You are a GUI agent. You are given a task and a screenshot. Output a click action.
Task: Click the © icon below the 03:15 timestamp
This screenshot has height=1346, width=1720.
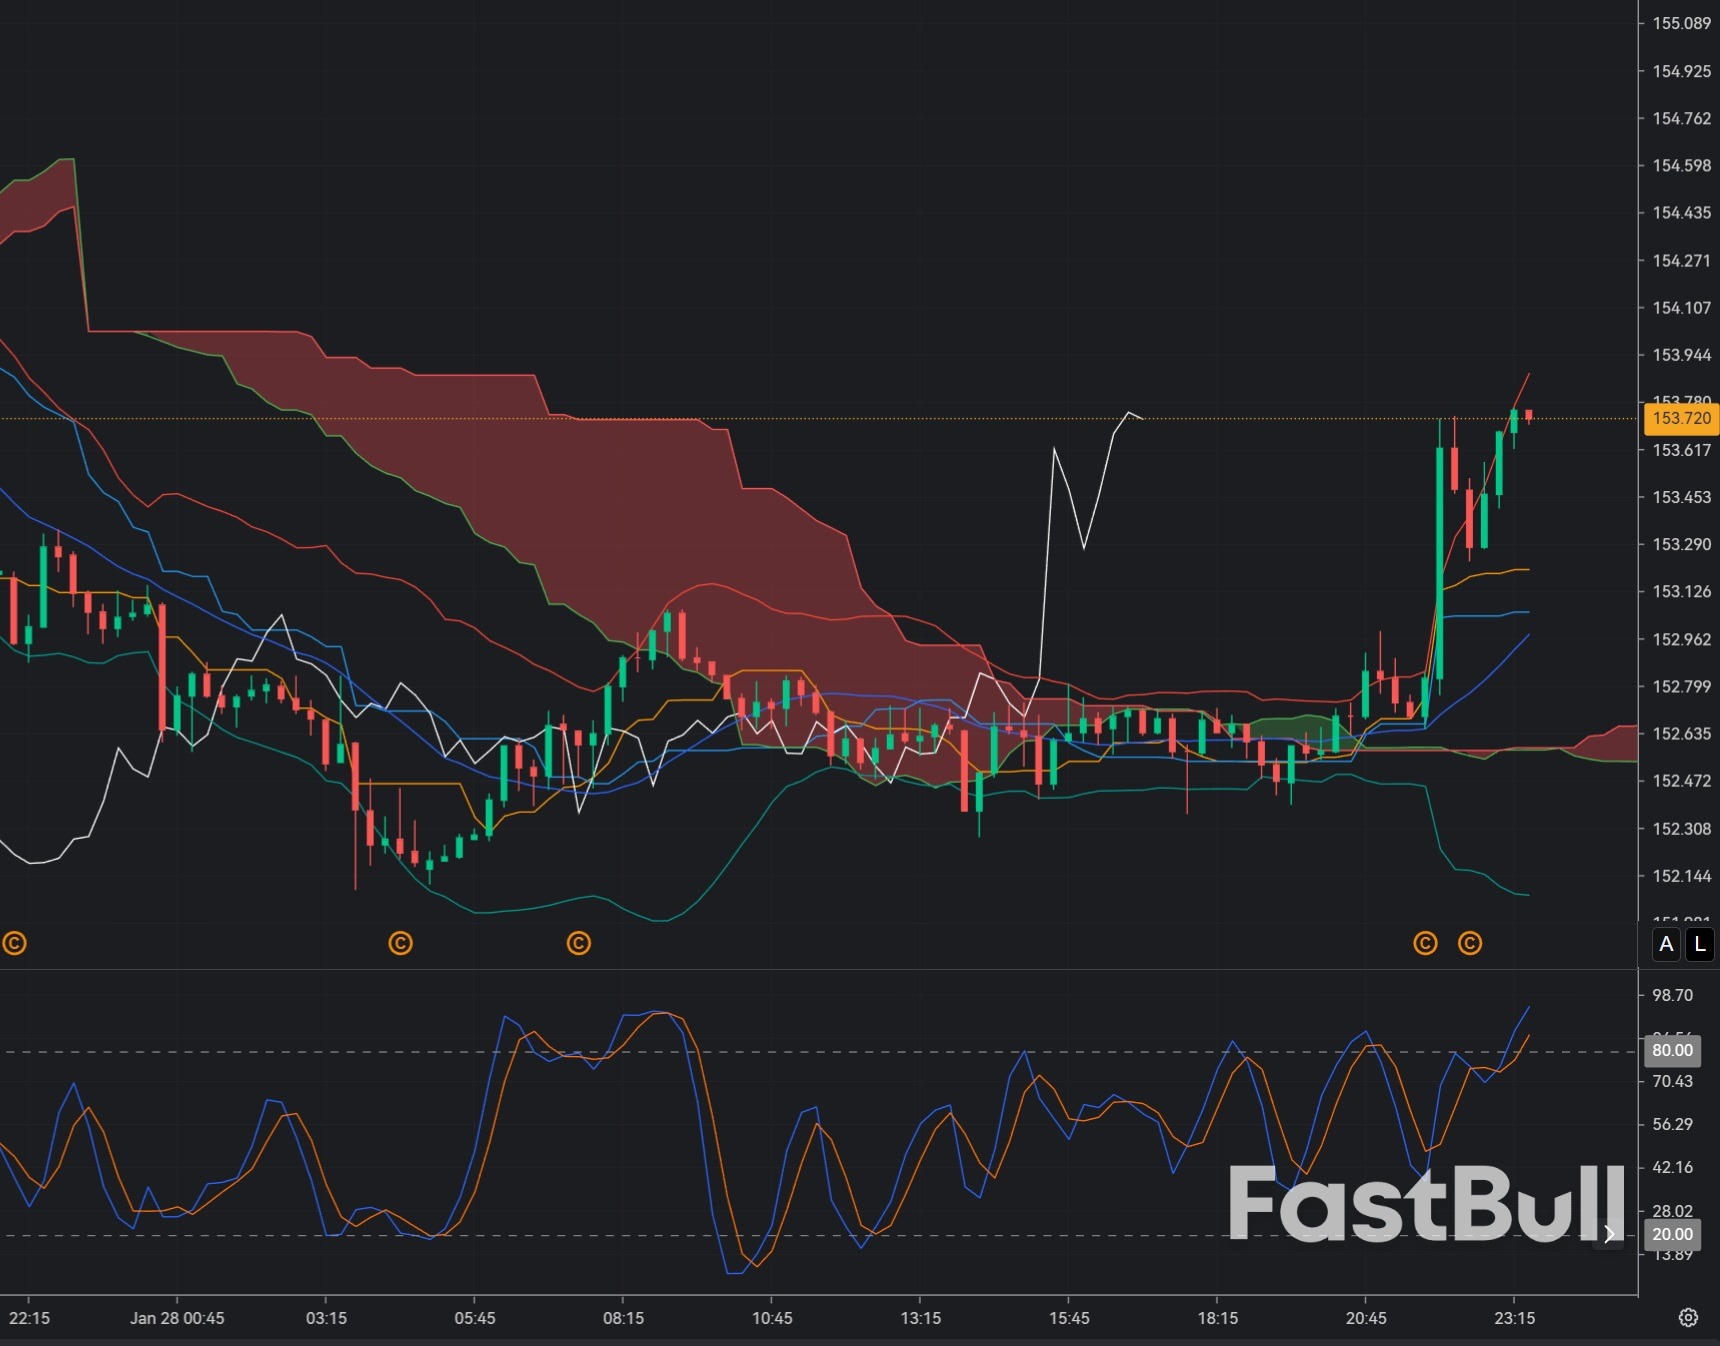coord(399,943)
